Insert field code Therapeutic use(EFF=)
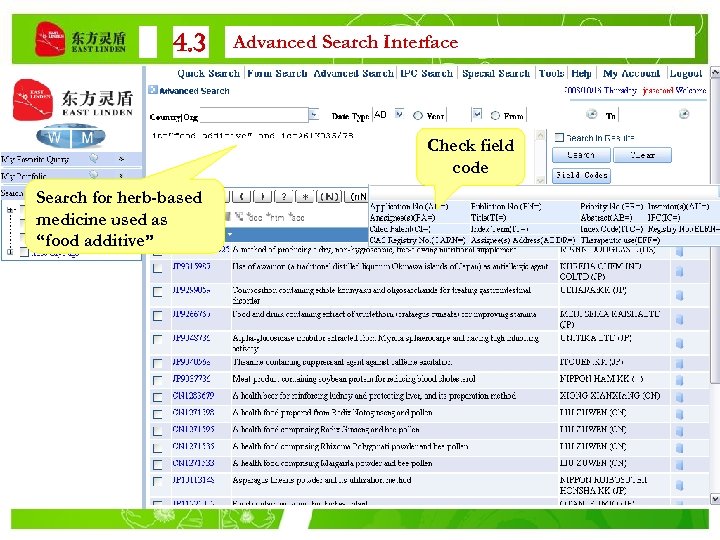Viewport: 720px width, 540px height. click(620, 240)
